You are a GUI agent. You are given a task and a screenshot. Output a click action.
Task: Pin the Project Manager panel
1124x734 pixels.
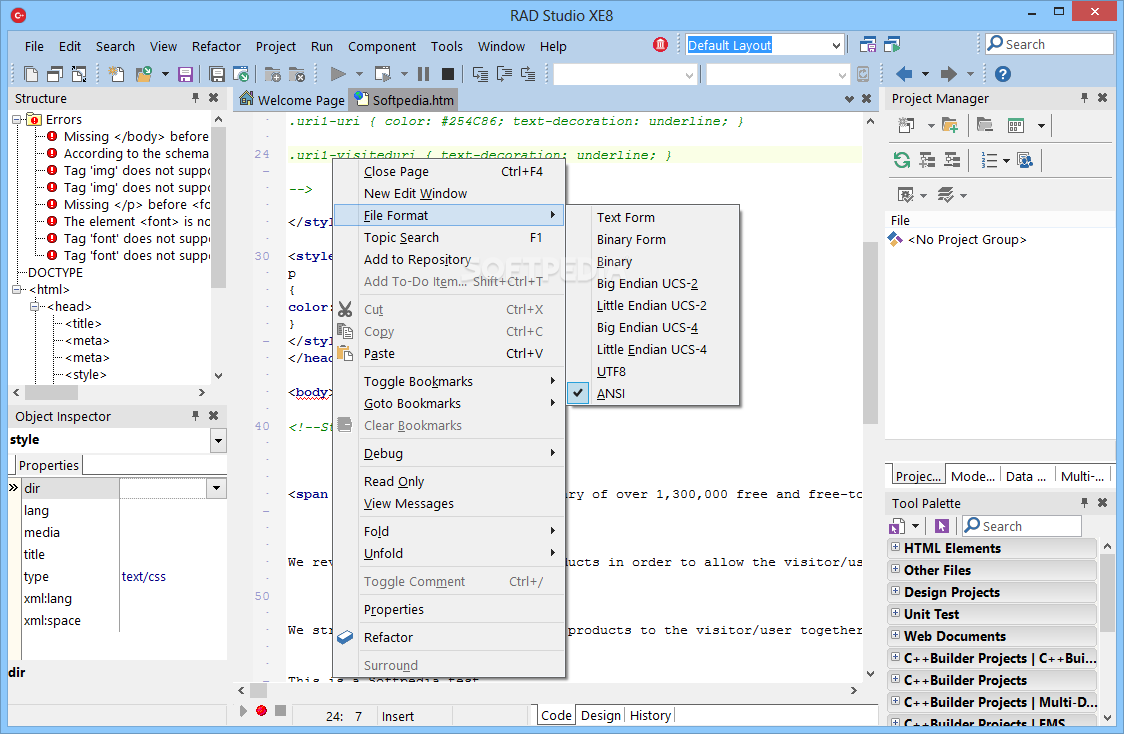(1084, 97)
